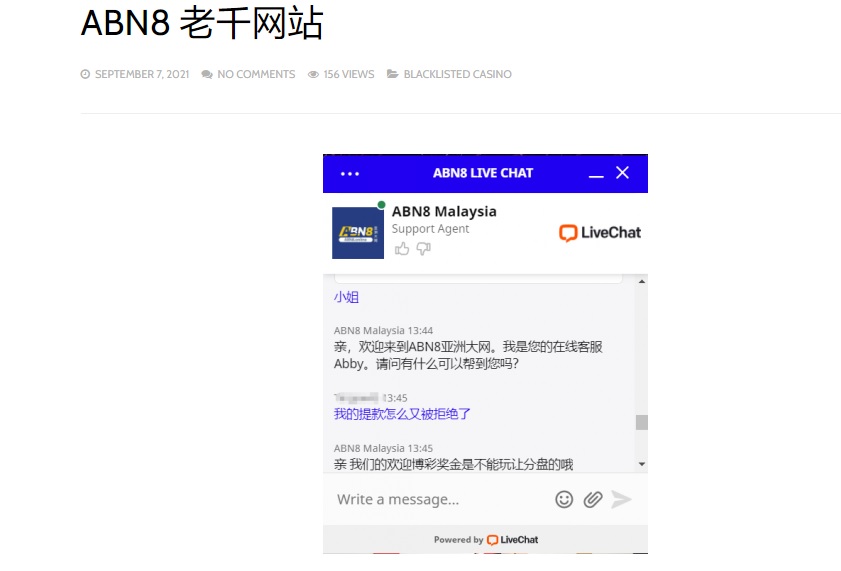Rate the agent with the thumbs up
Viewport: 841px width, 571px height.
tap(402, 249)
